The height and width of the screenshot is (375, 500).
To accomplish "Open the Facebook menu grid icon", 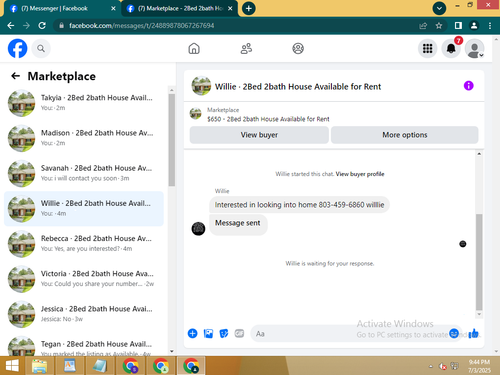I will [427, 49].
